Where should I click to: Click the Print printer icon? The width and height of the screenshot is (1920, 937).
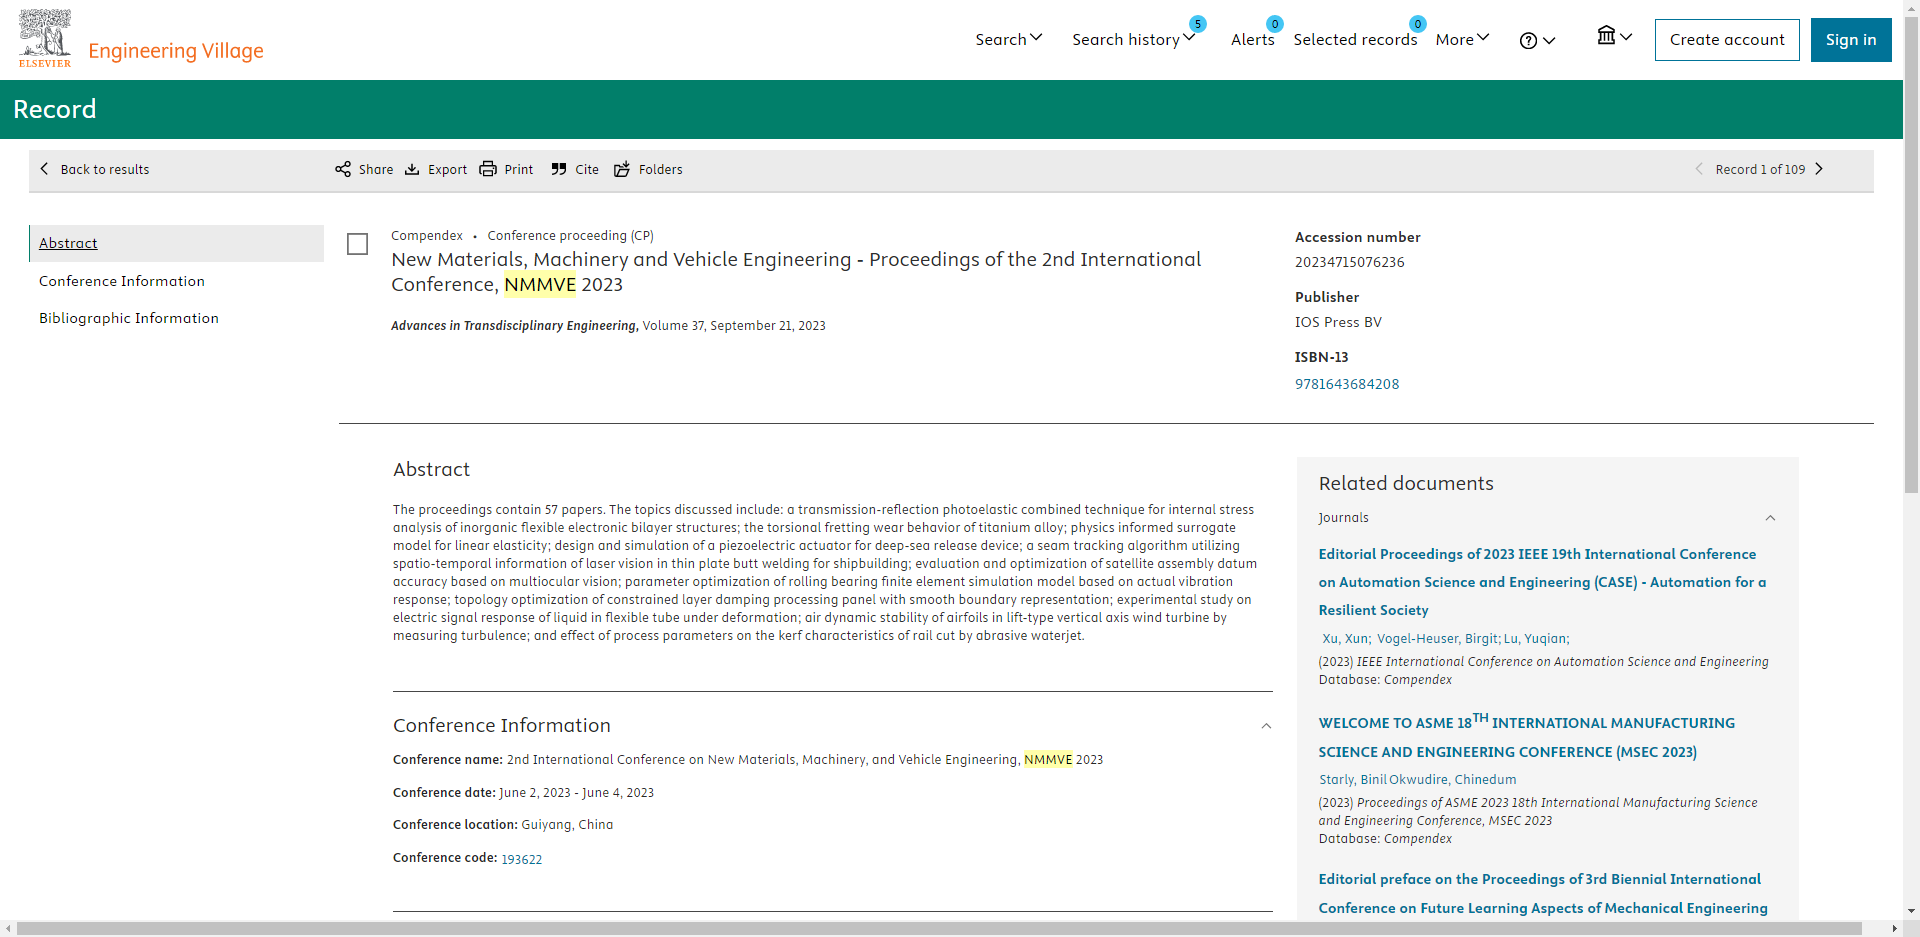(x=488, y=169)
